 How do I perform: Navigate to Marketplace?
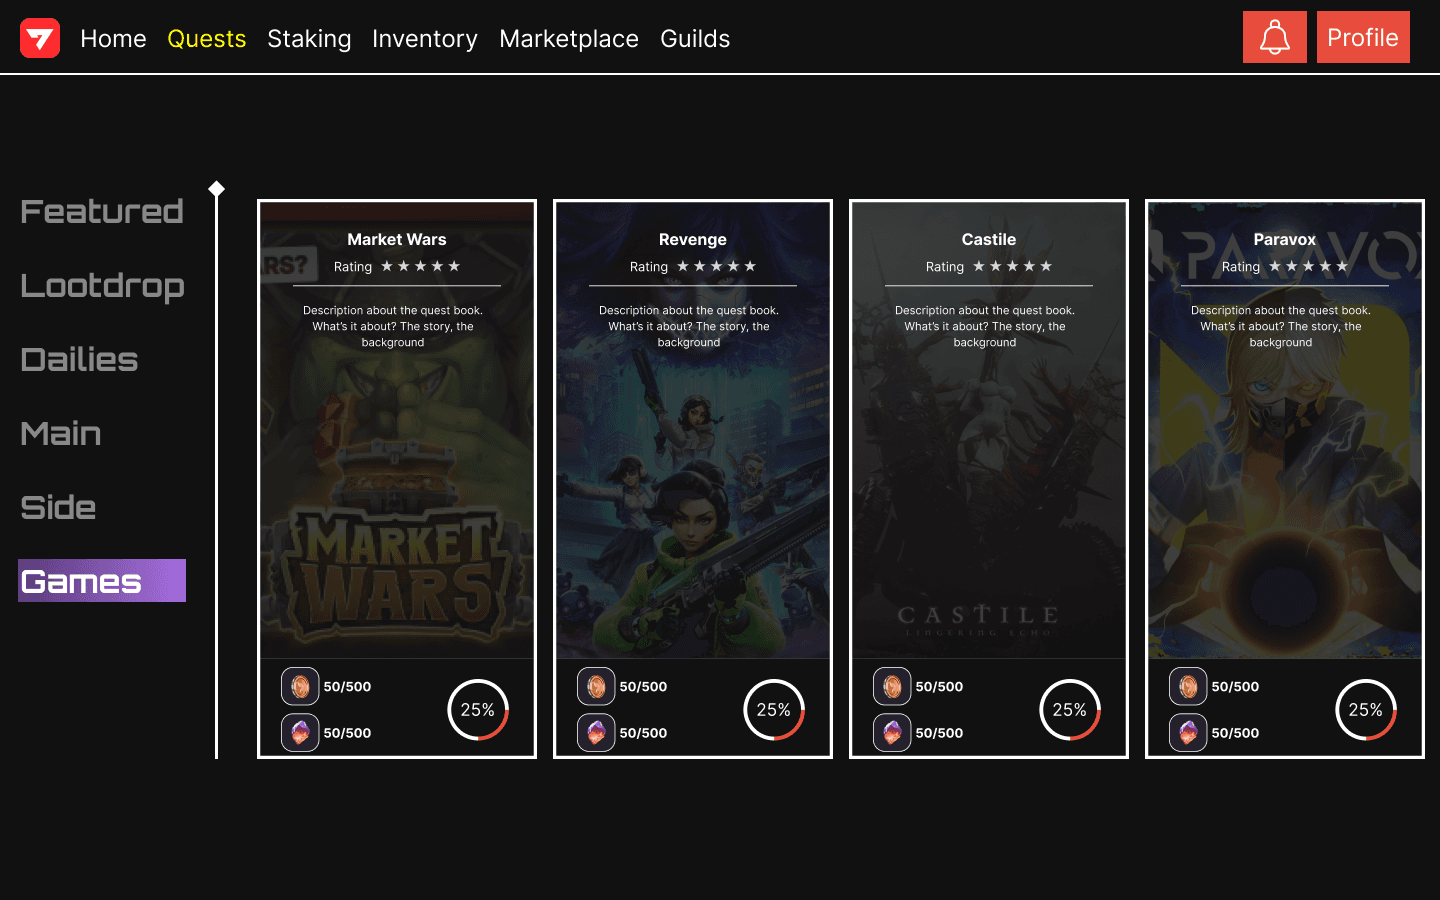click(569, 38)
